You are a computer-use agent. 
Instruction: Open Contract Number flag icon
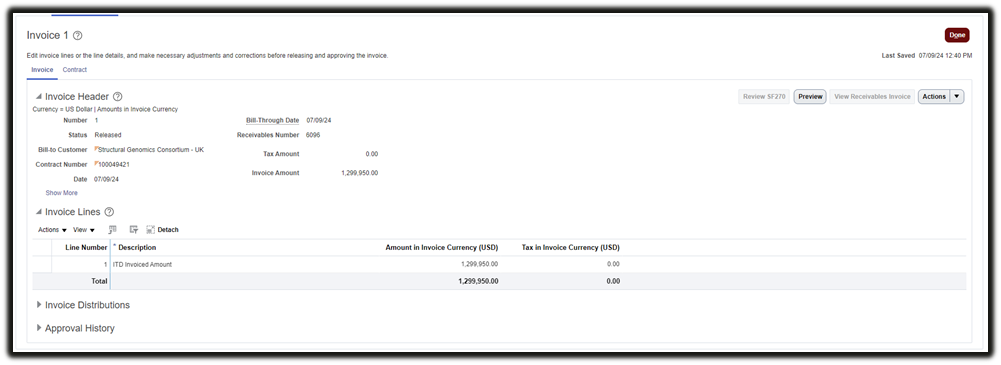(x=96, y=164)
